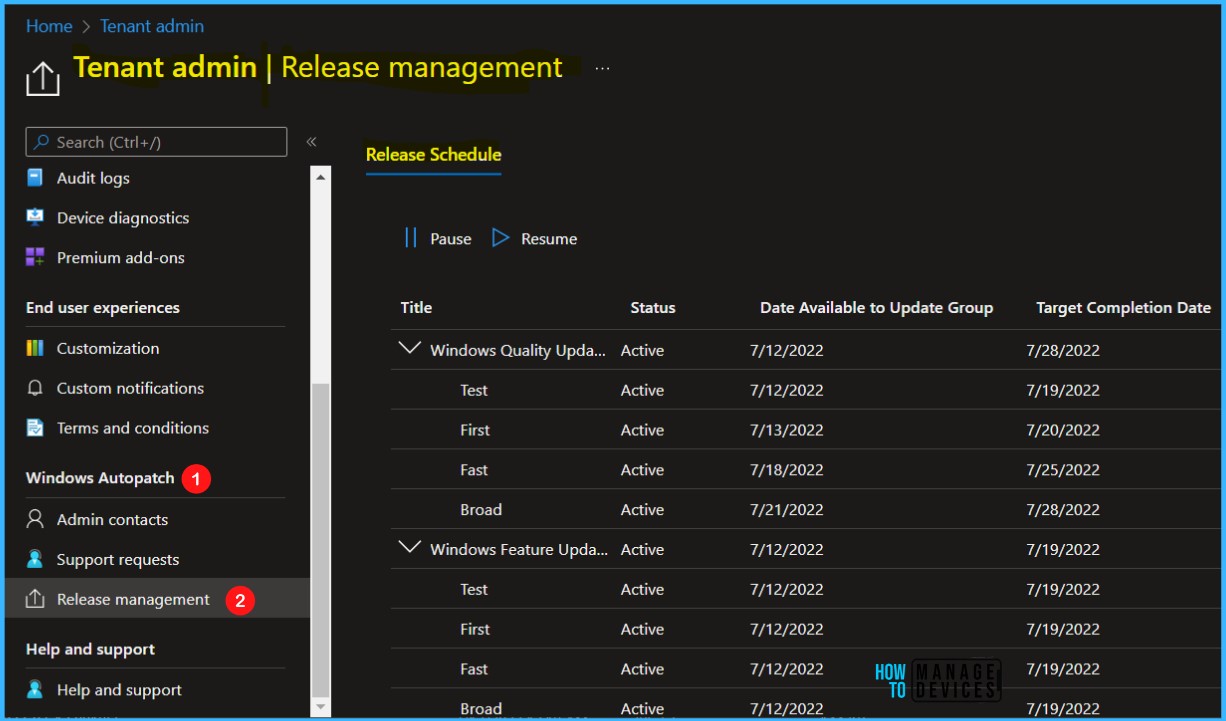1226x721 pixels.
Task: Select the Fast row under Feature Update
Action: click(x=805, y=669)
